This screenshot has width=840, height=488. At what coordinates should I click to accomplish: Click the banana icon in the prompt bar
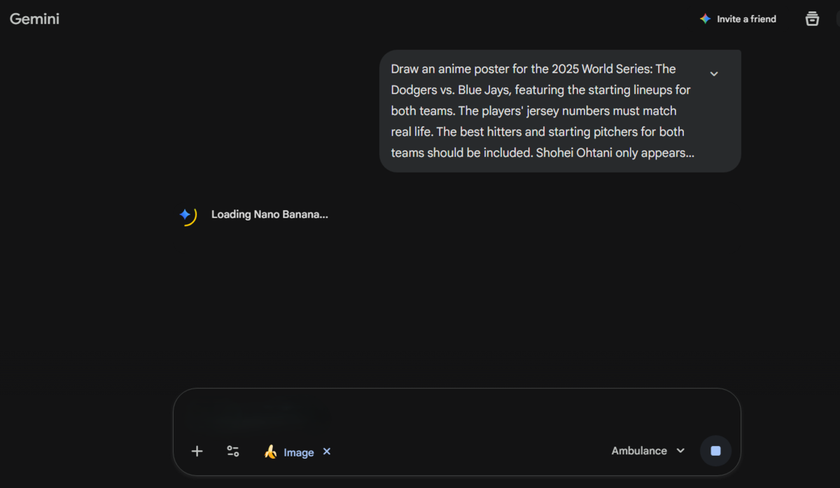pyautogui.click(x=270, y=452)
